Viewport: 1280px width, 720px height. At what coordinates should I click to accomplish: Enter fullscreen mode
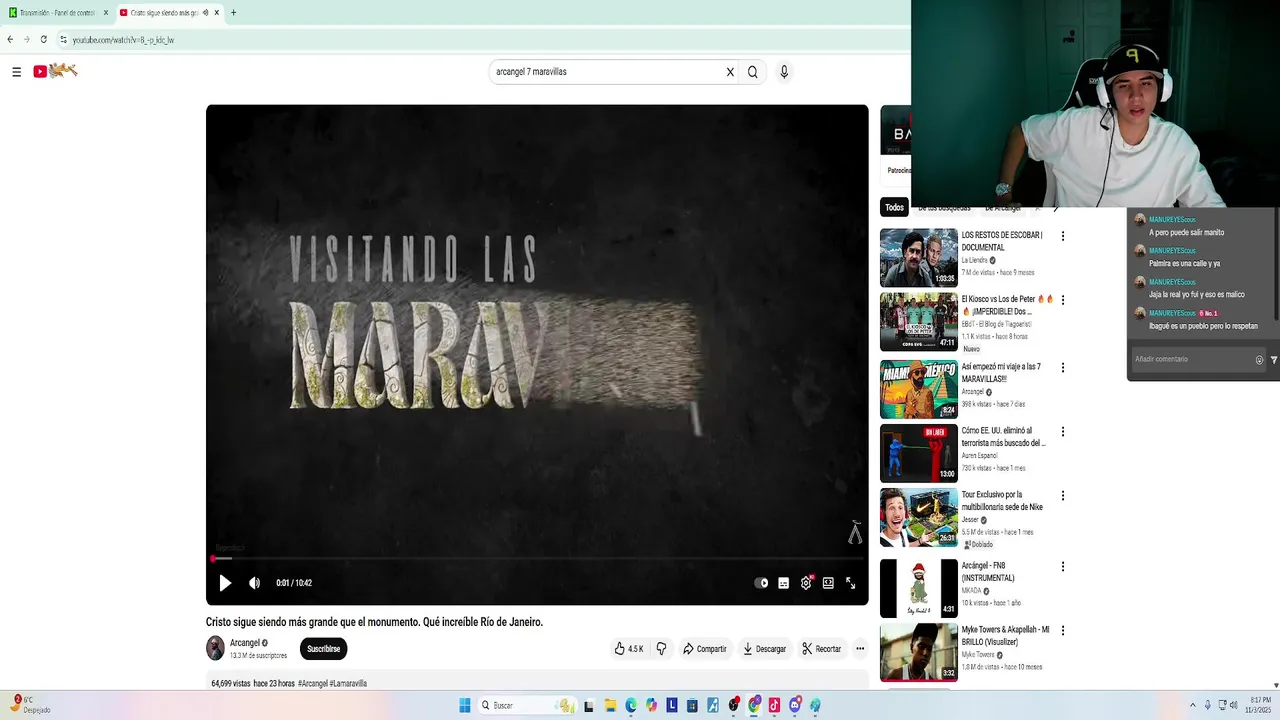click(x=851, y=583)
